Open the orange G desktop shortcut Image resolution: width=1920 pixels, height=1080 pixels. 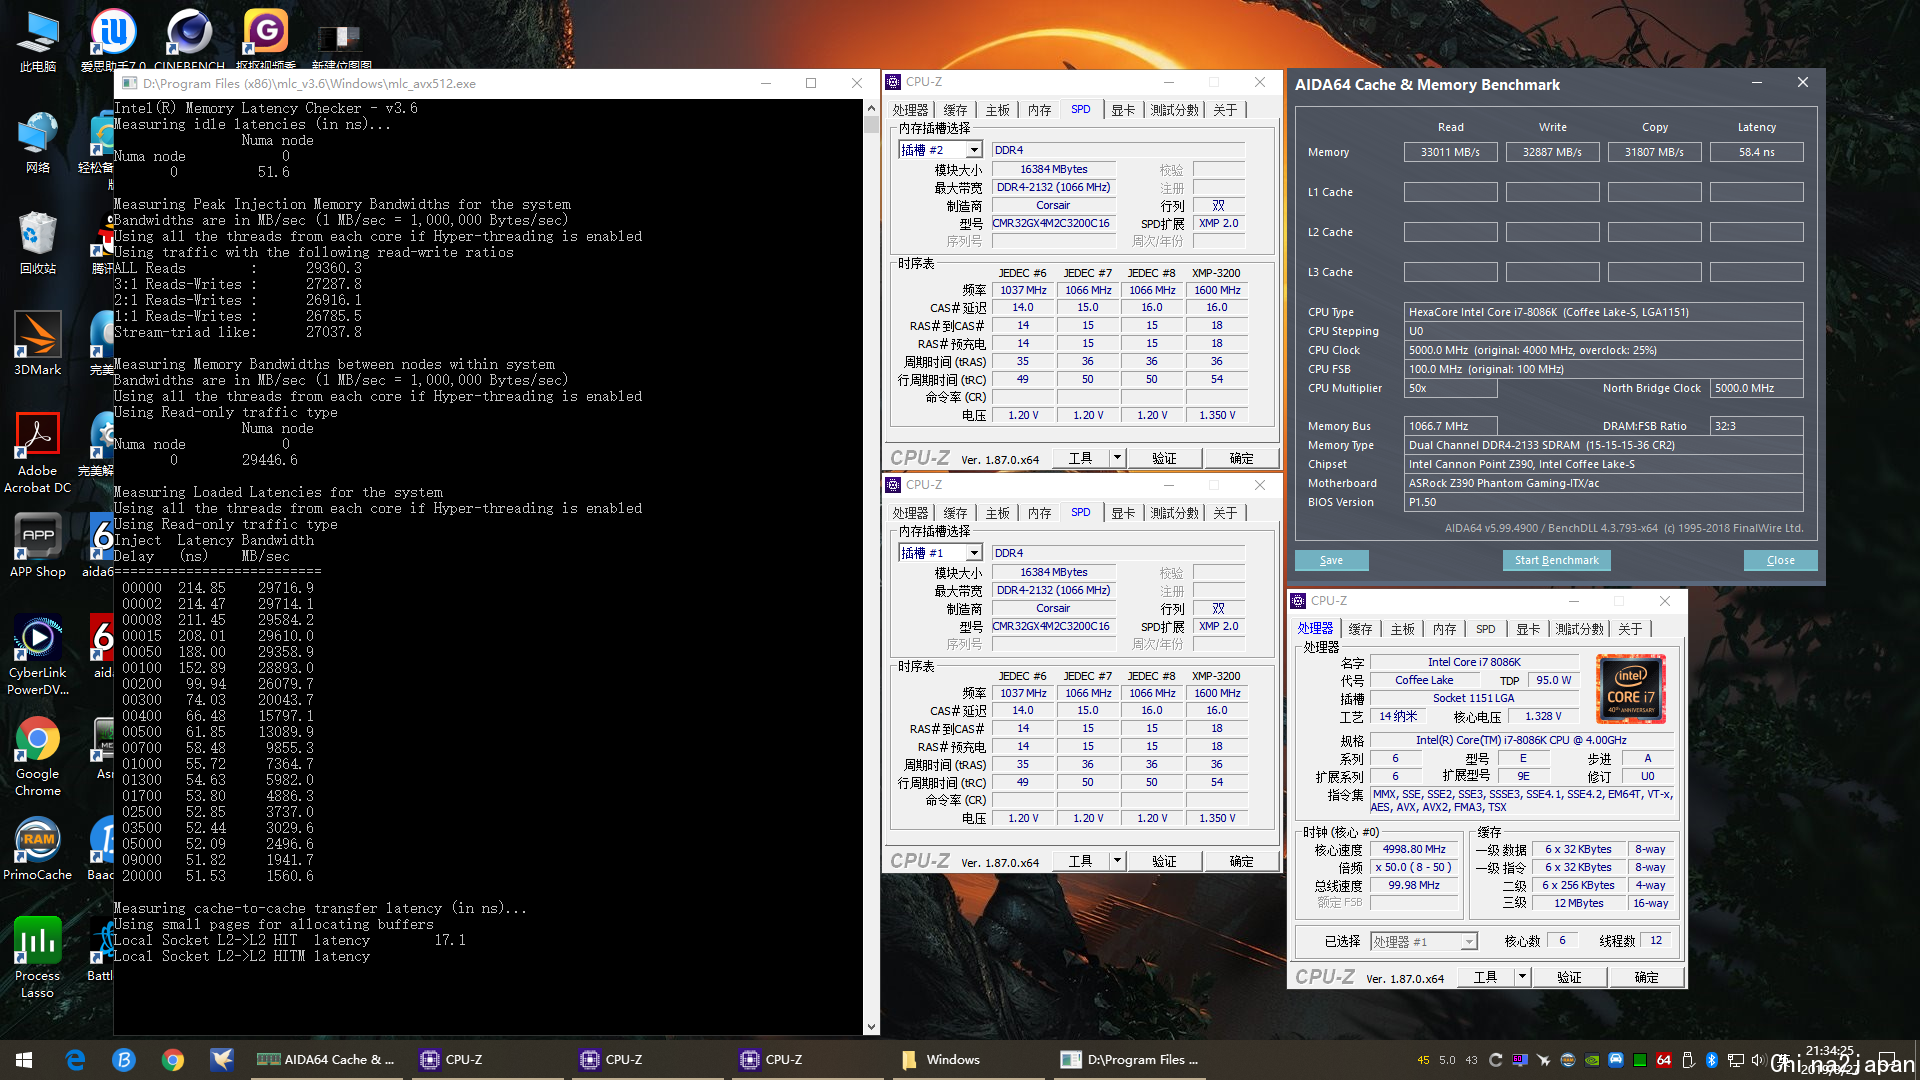coord(265,40)
